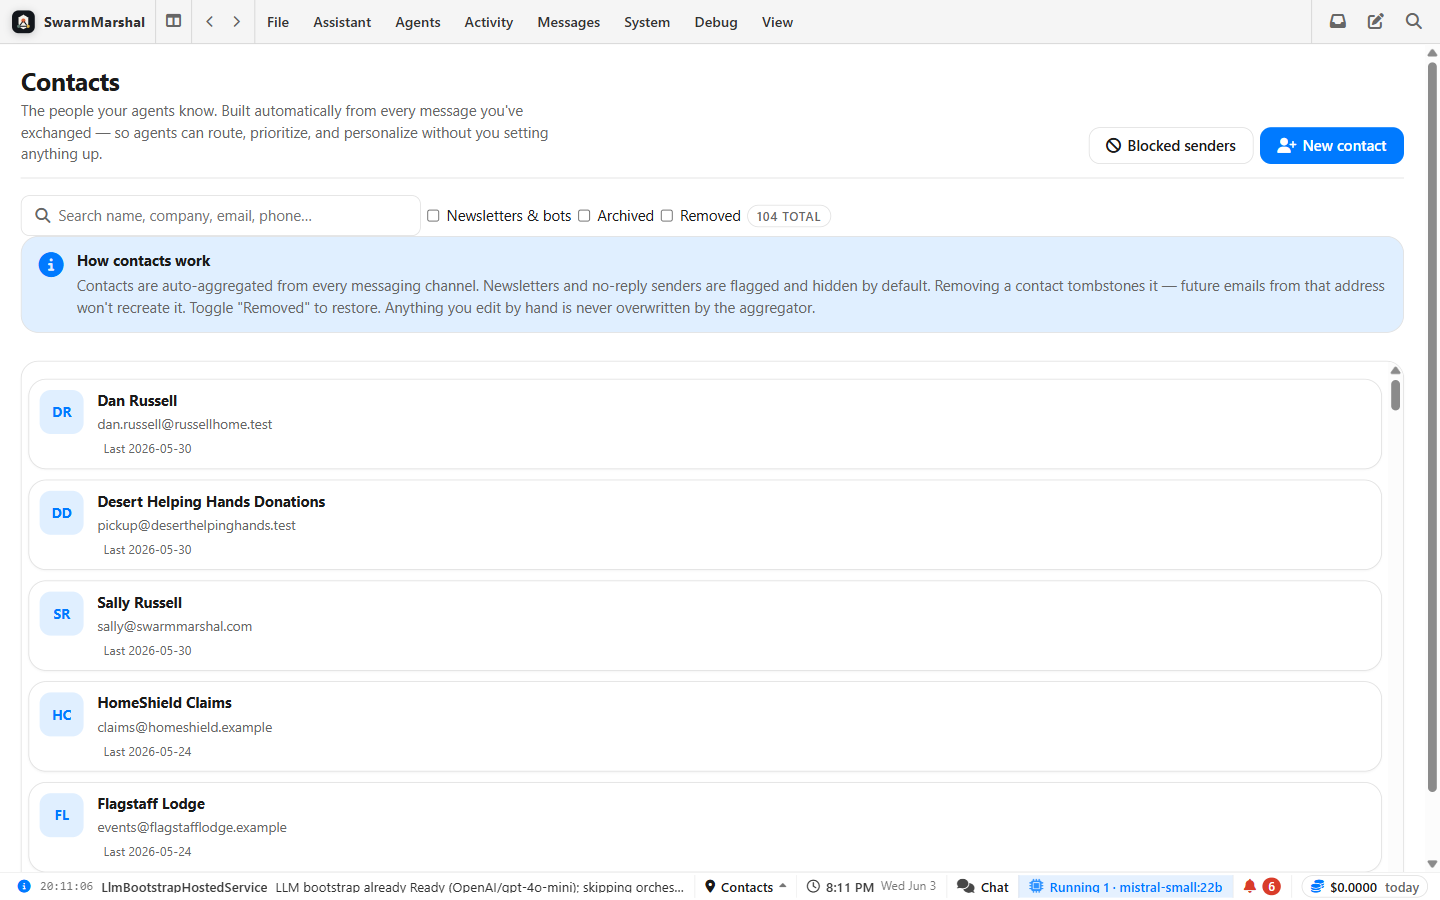Open the View menu
Image resolution: width=1440 pixels, height=900 pixels.
coord(777,22)
